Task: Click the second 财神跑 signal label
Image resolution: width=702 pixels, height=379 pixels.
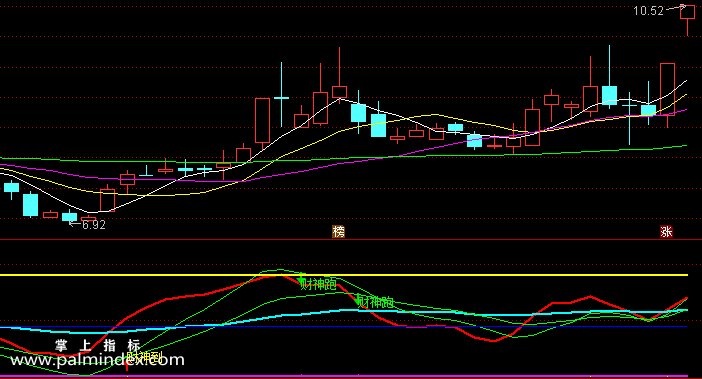Action: tap(375, 302)
